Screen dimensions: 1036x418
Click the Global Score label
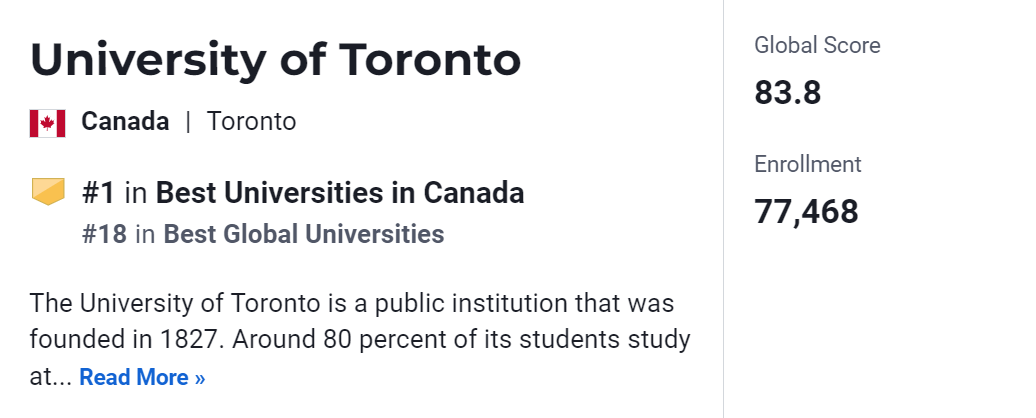pyautogui.click(x=817, y=45)
